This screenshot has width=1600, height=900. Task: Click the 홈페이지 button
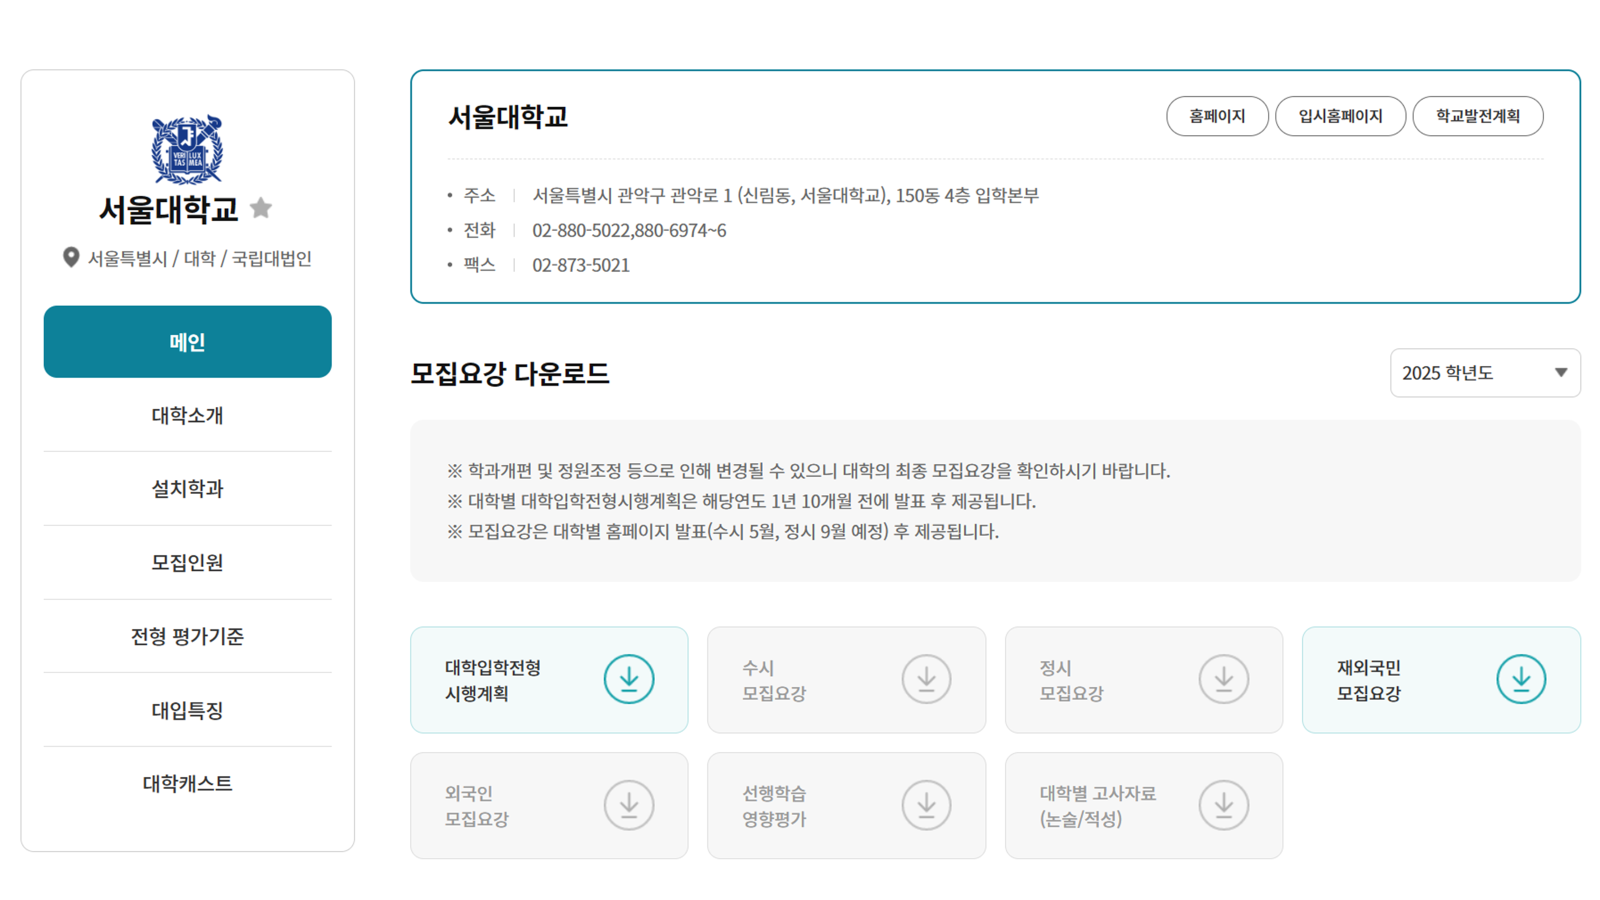click(1217, 116)
